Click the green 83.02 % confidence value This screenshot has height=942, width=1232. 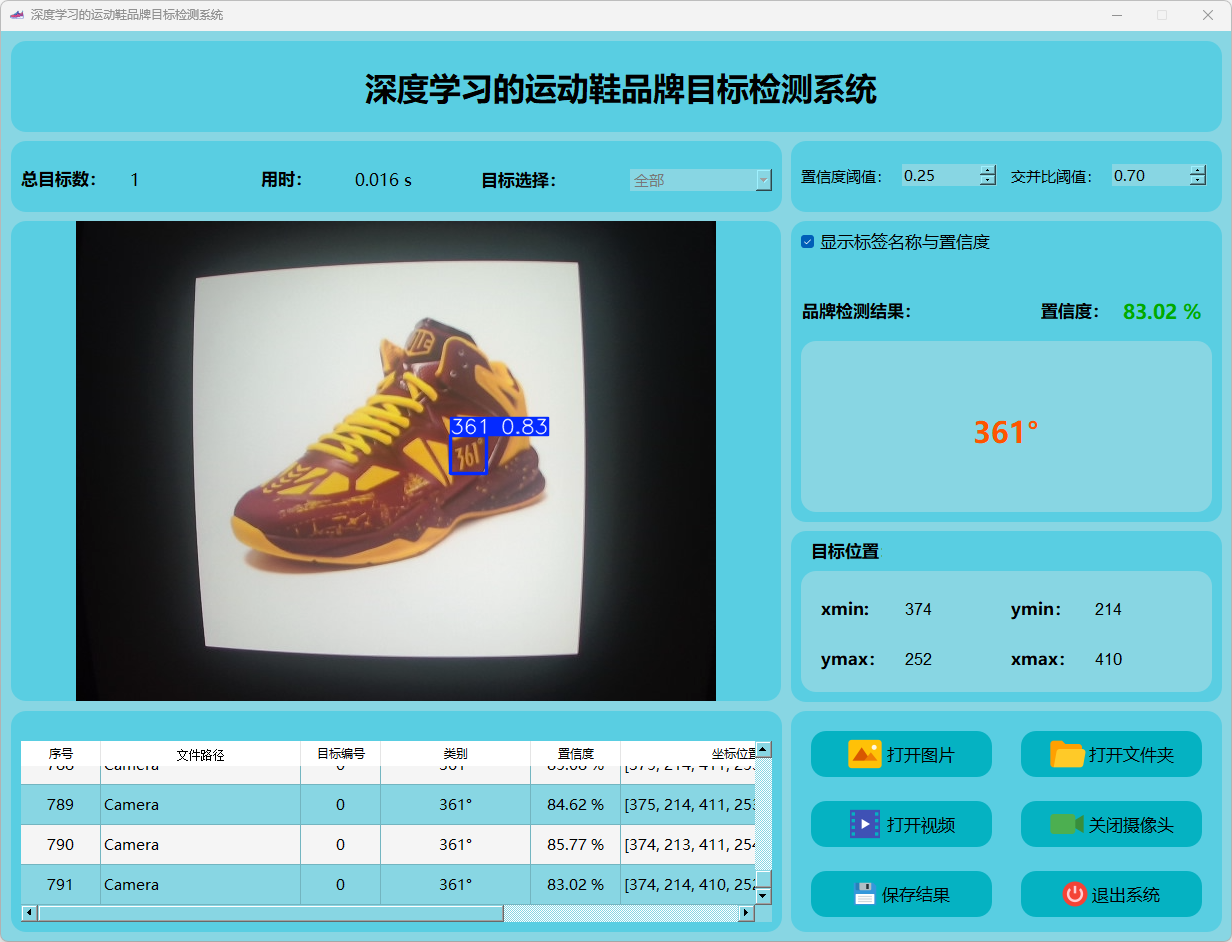1162,312
